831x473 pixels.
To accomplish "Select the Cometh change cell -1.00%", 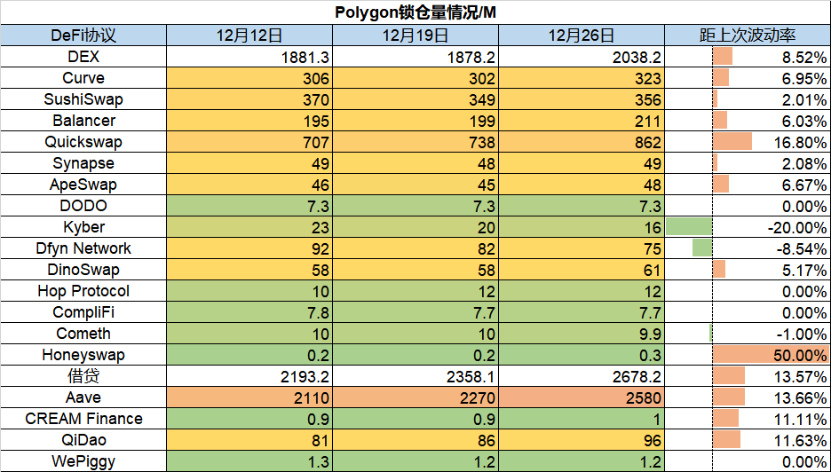I will [x=747, y=333].
